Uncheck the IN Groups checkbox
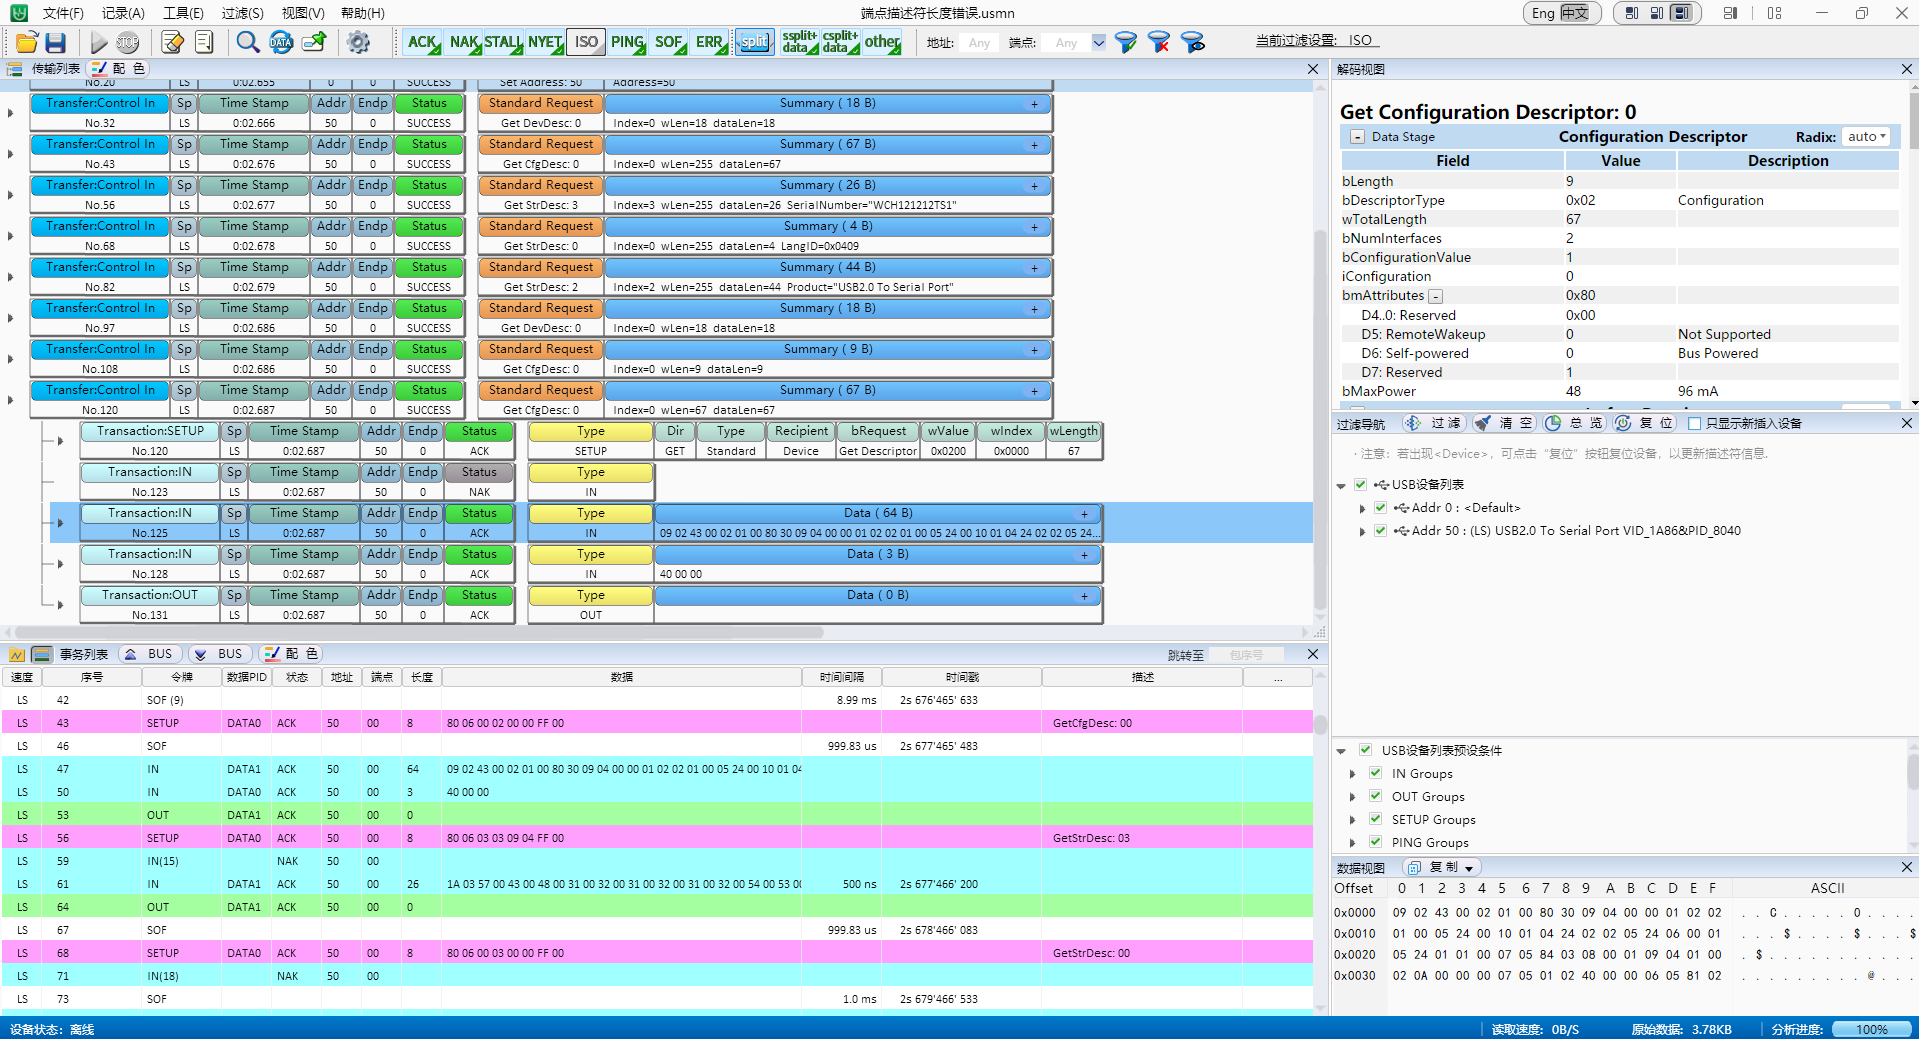1919x1039 pixels. point(1375,773)
